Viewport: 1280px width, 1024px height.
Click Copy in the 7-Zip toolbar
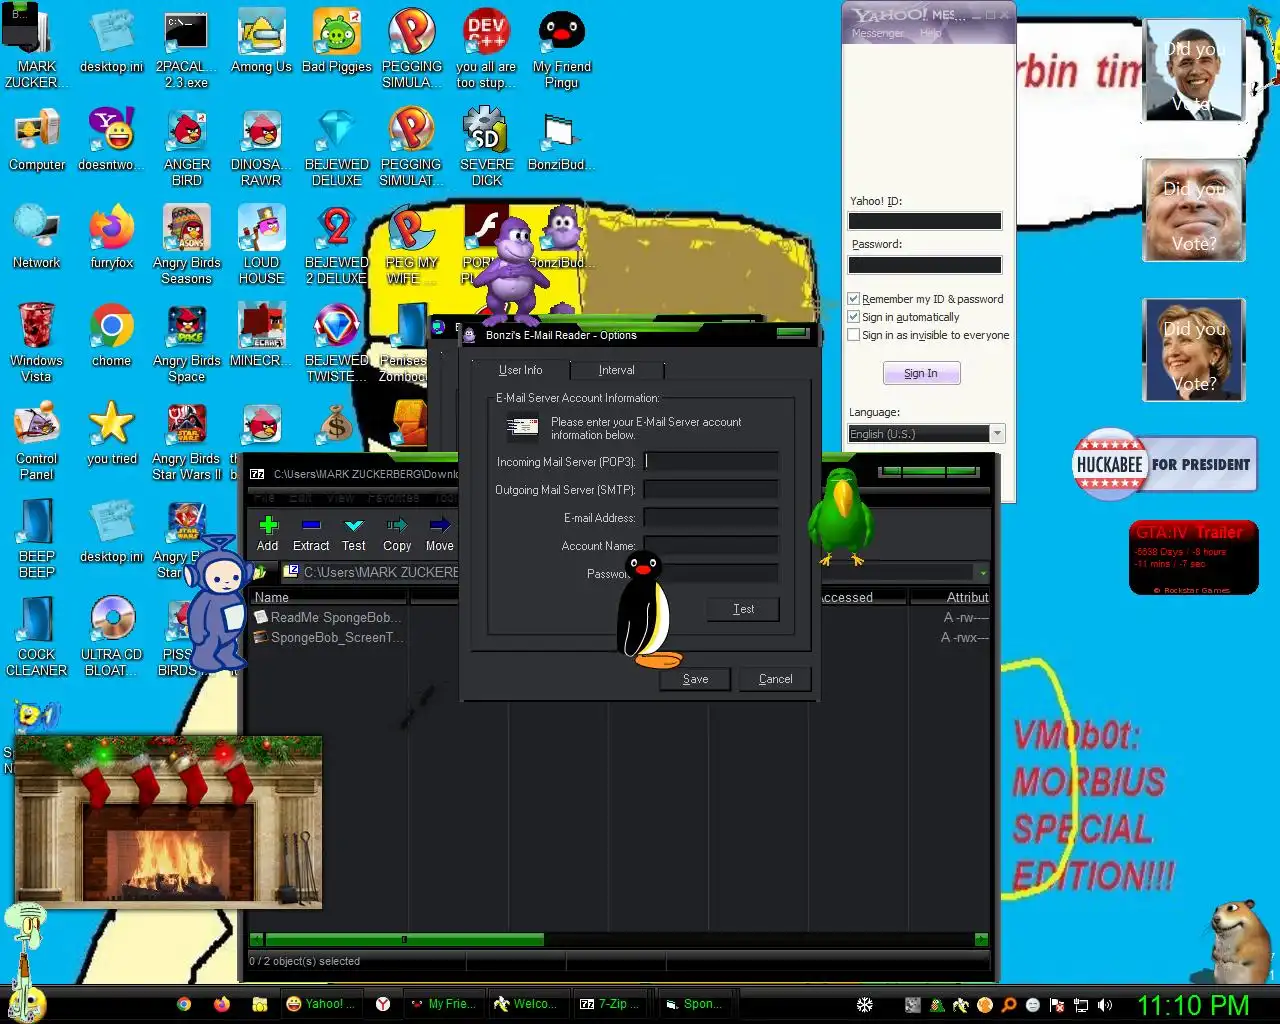coord(397,534)
